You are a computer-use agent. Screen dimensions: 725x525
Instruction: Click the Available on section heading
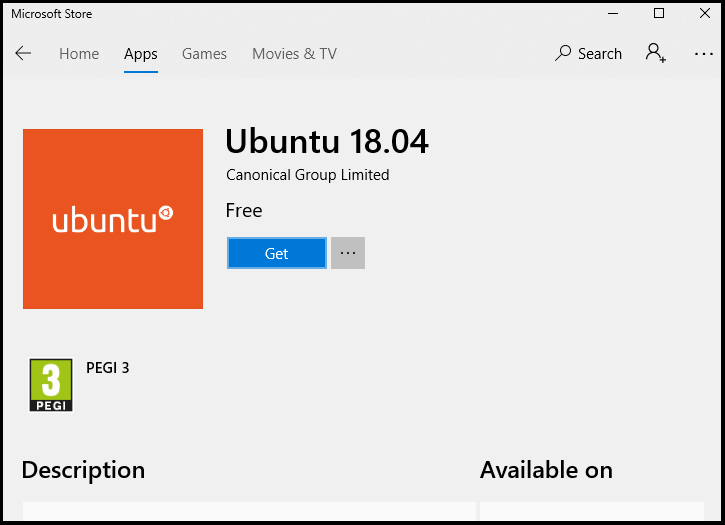[x=546, y=470]
